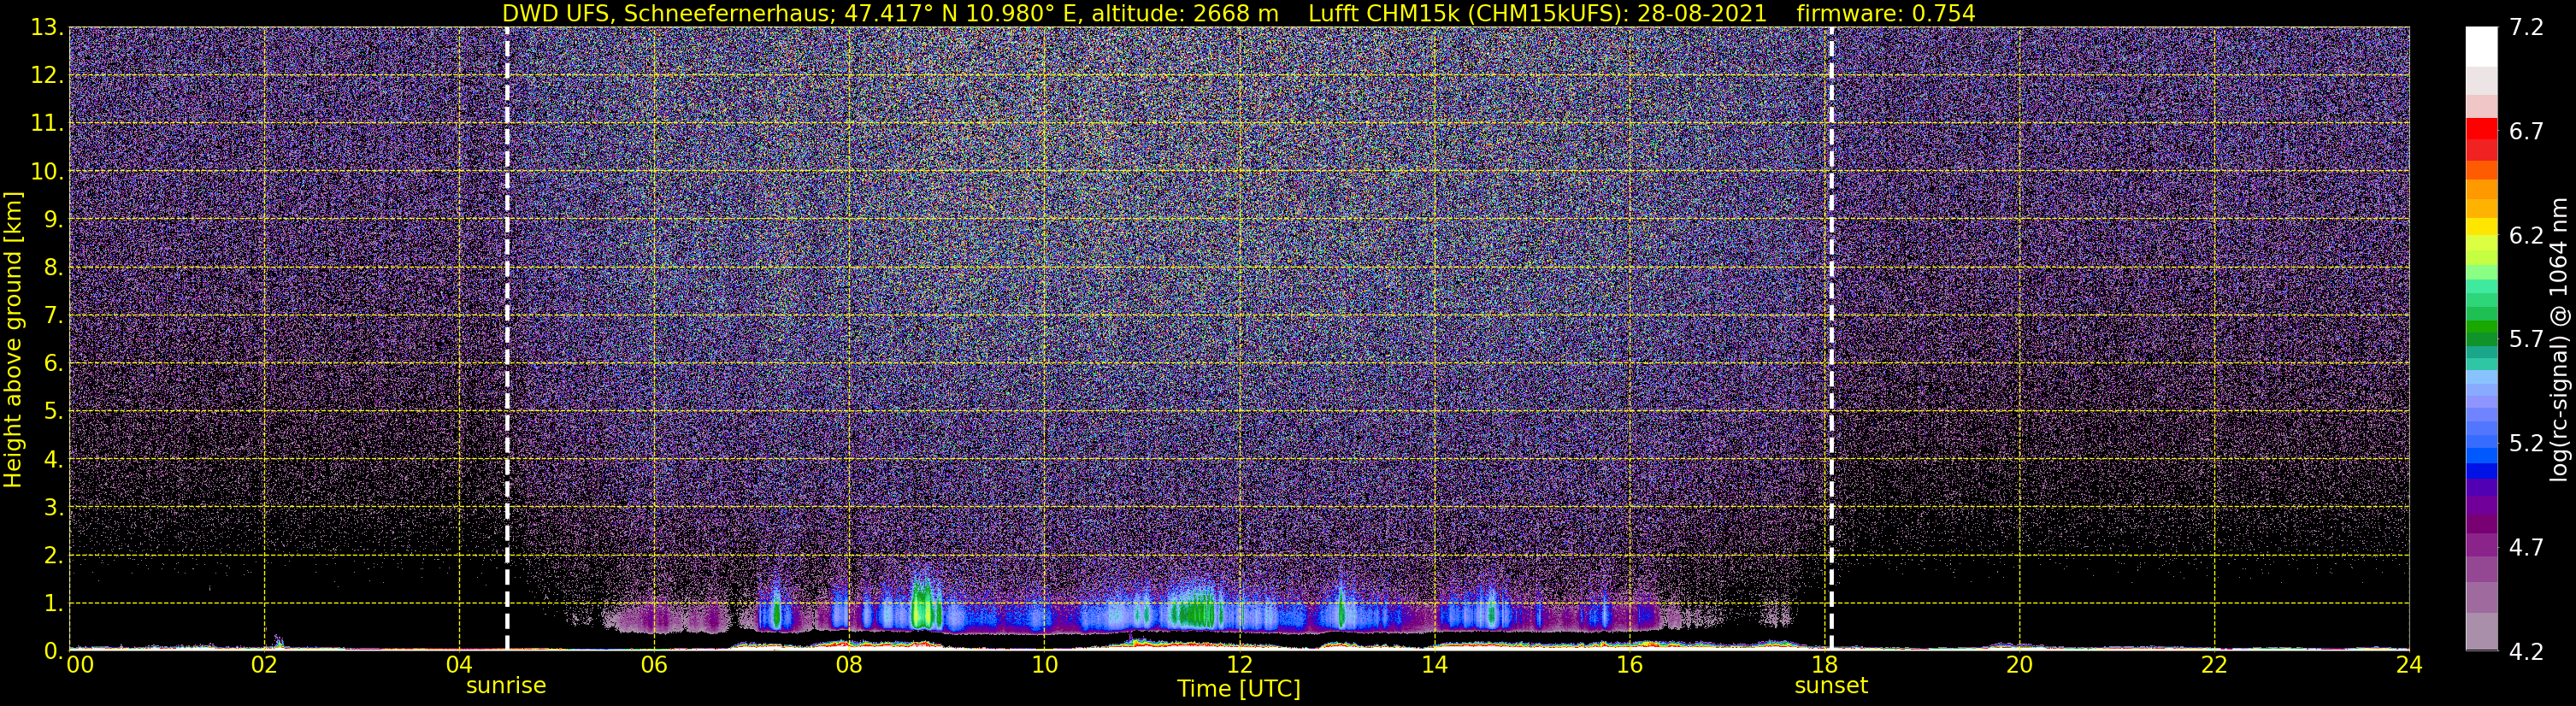Click the time axis tick '06'
The width and height of the screenshot is (2576, 706).
click(x=654, y=665)
